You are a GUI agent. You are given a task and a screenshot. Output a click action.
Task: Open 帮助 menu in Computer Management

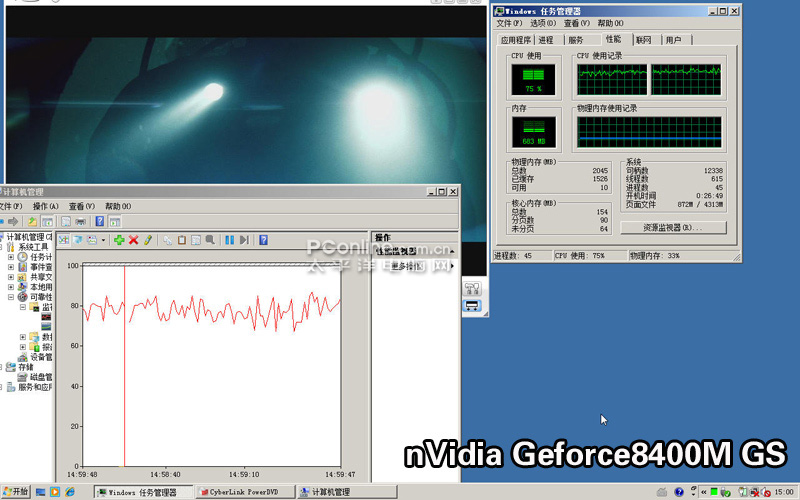[x=118, y=206]
